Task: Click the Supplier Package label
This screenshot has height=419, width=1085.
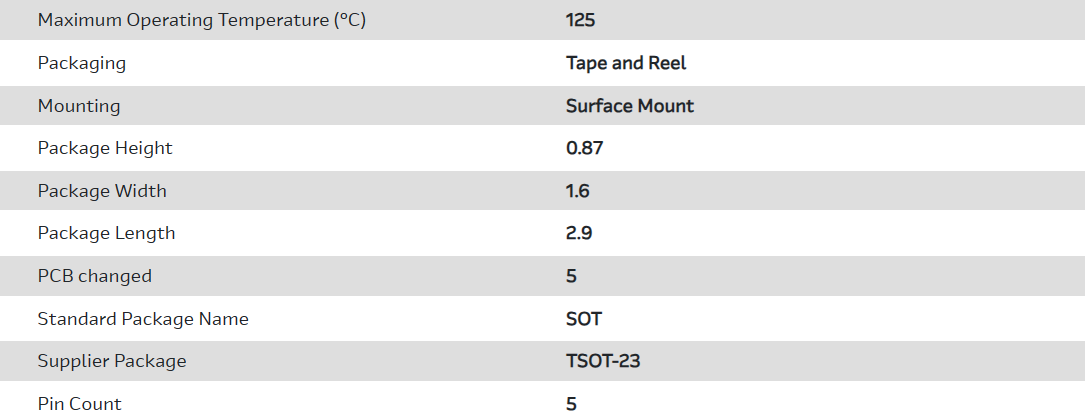Action: click(x=112, y=361)
